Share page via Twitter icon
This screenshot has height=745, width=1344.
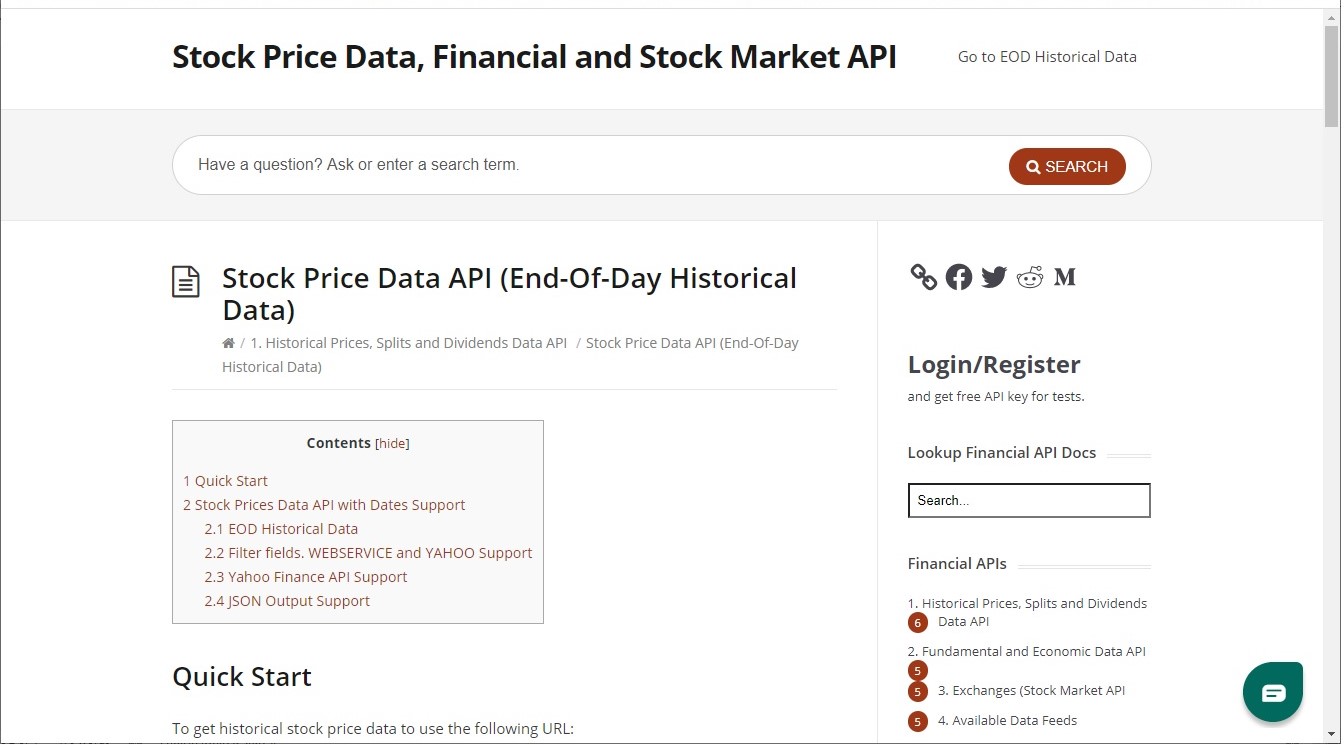click(993, 277)
